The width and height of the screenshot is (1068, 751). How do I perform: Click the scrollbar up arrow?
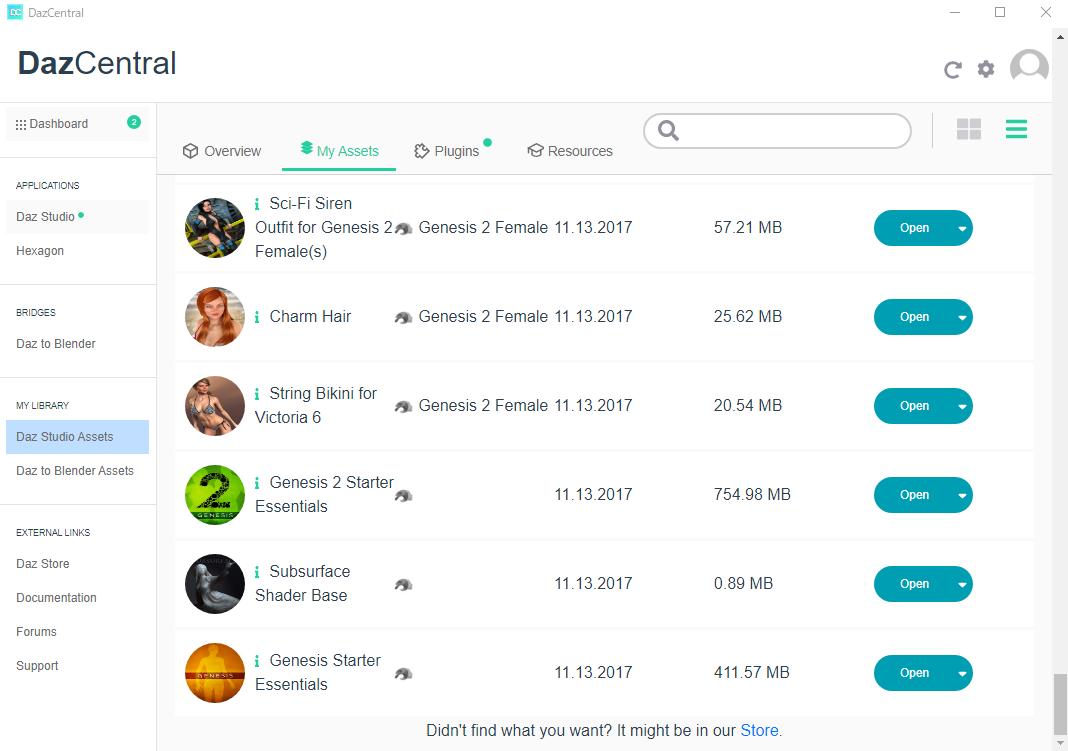click(x=1060, y=36)
